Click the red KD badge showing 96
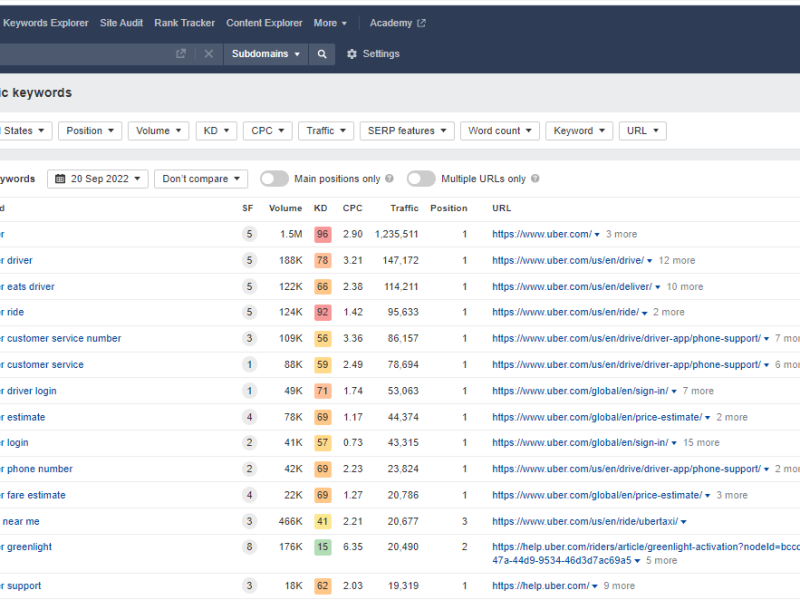This screenshot has height=600, width=800. tap(322, 235)
